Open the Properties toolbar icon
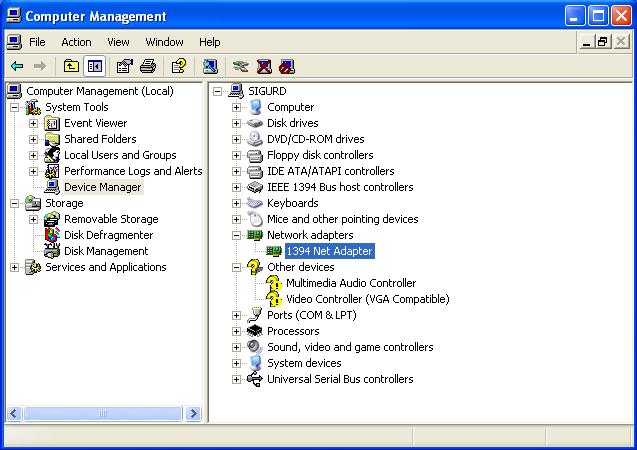Viewport: 637px width, 450px height. [x=124, y=66]
